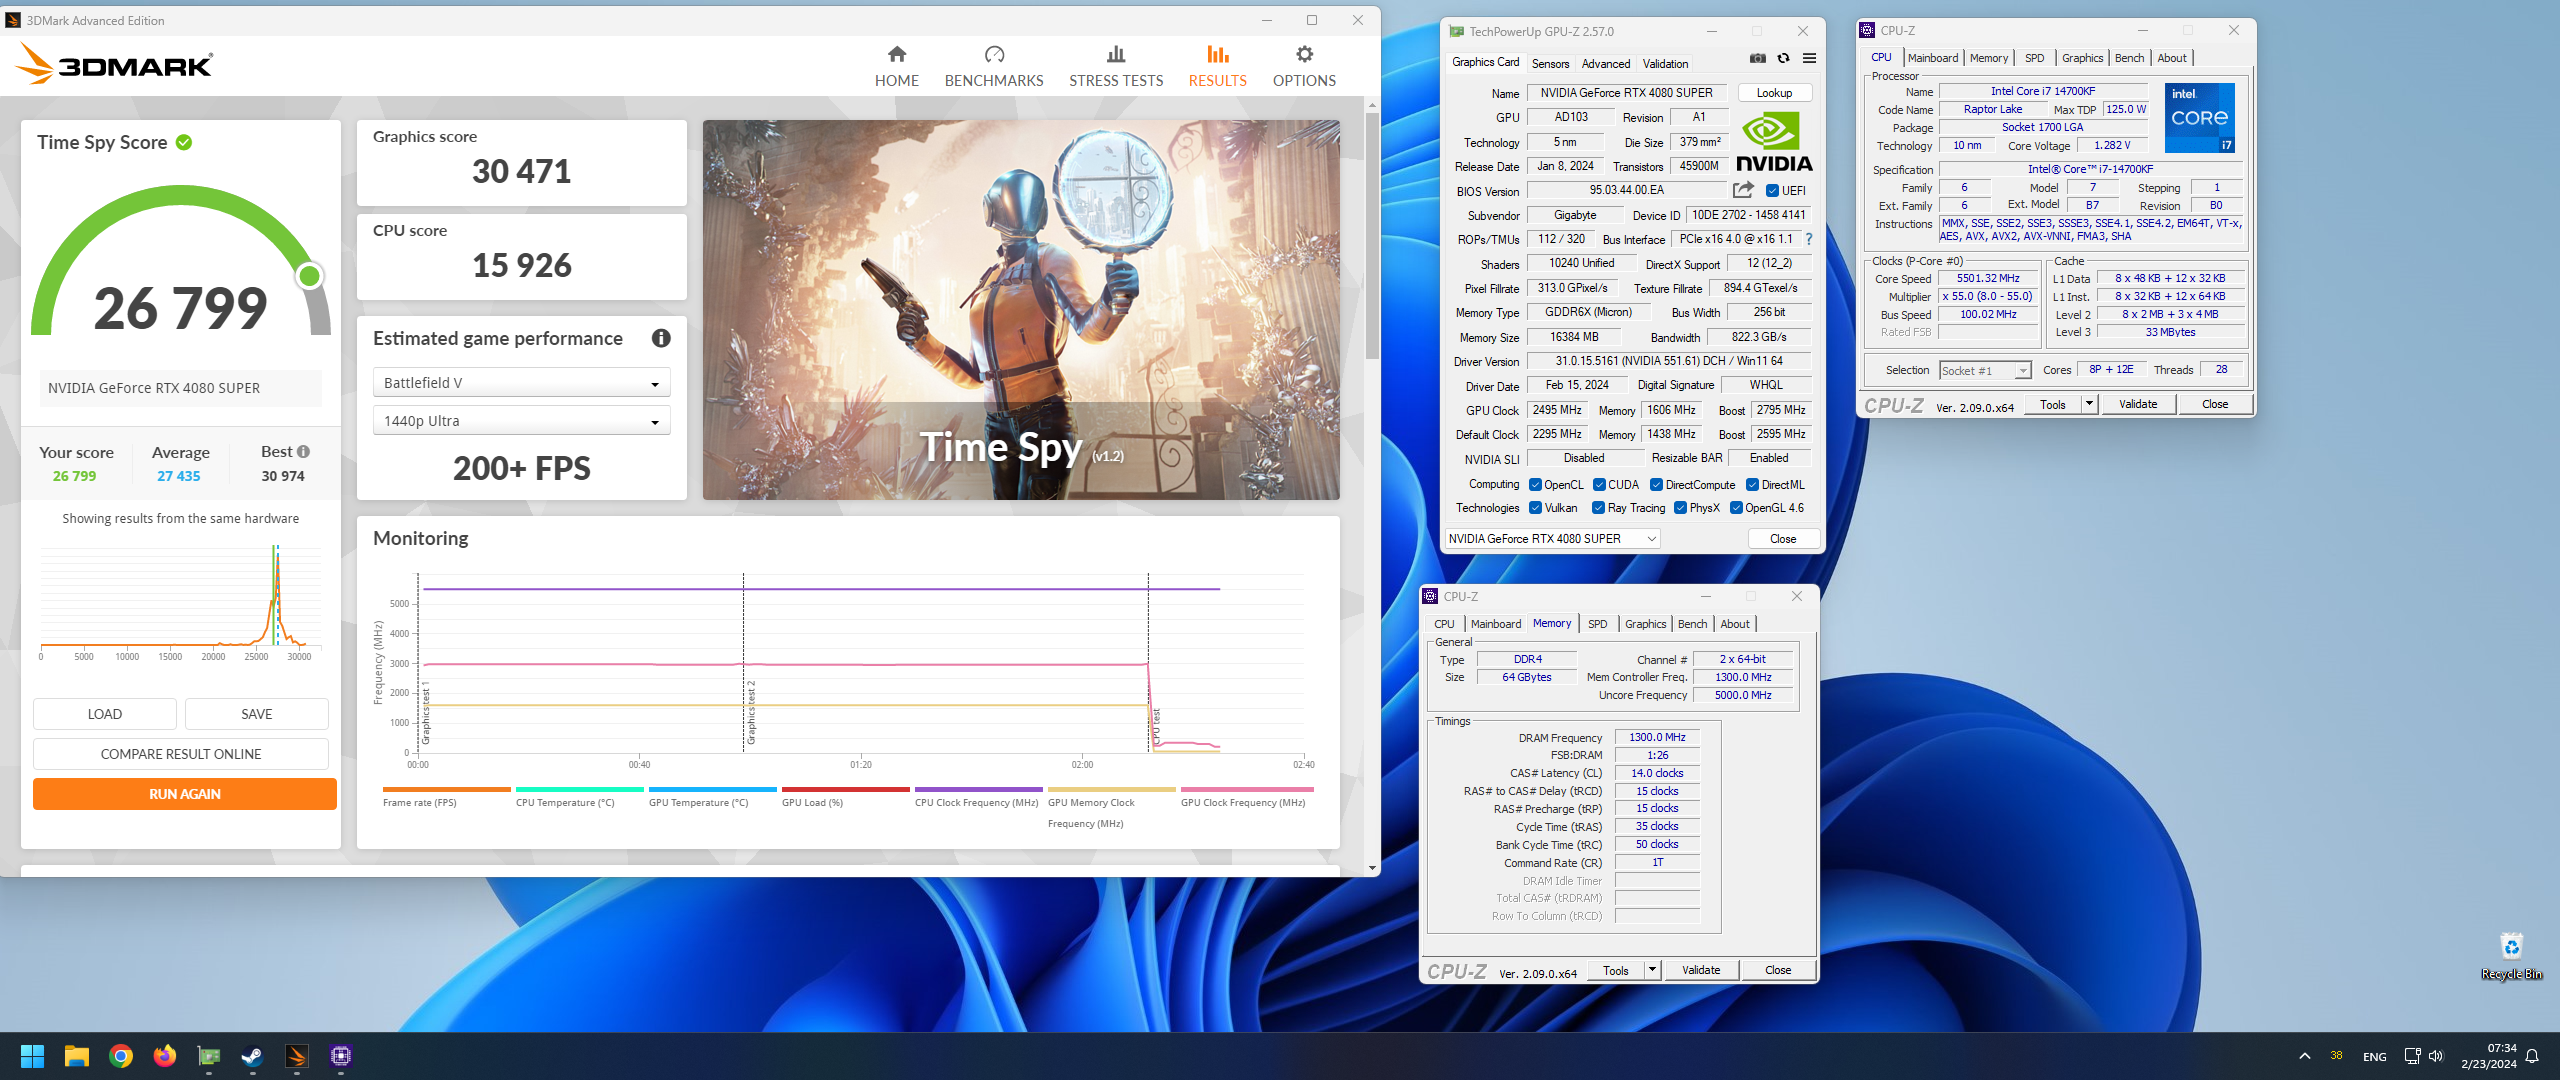The height and width of the screenshot is (1080, 2560).
Task: Toggle Vulkan checkbox in GPU-Z
Action: (x=1535, y=508)
